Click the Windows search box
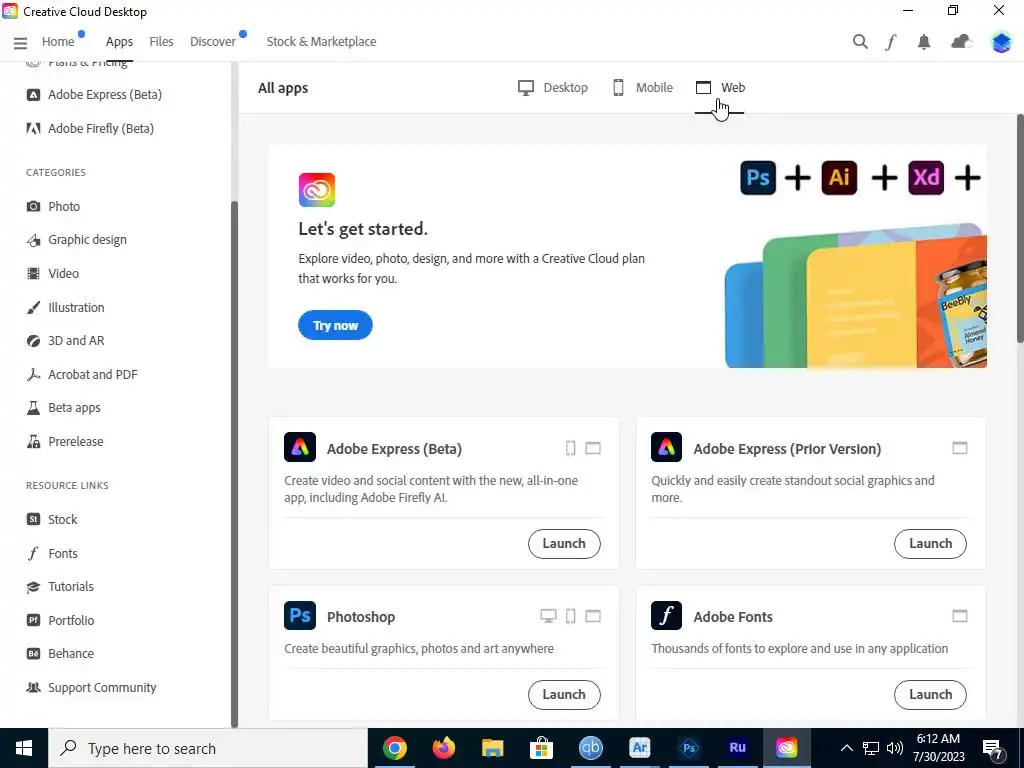The height and width of the screenshot is (768, 1024). pyautogui.click(x=208, y=748)
